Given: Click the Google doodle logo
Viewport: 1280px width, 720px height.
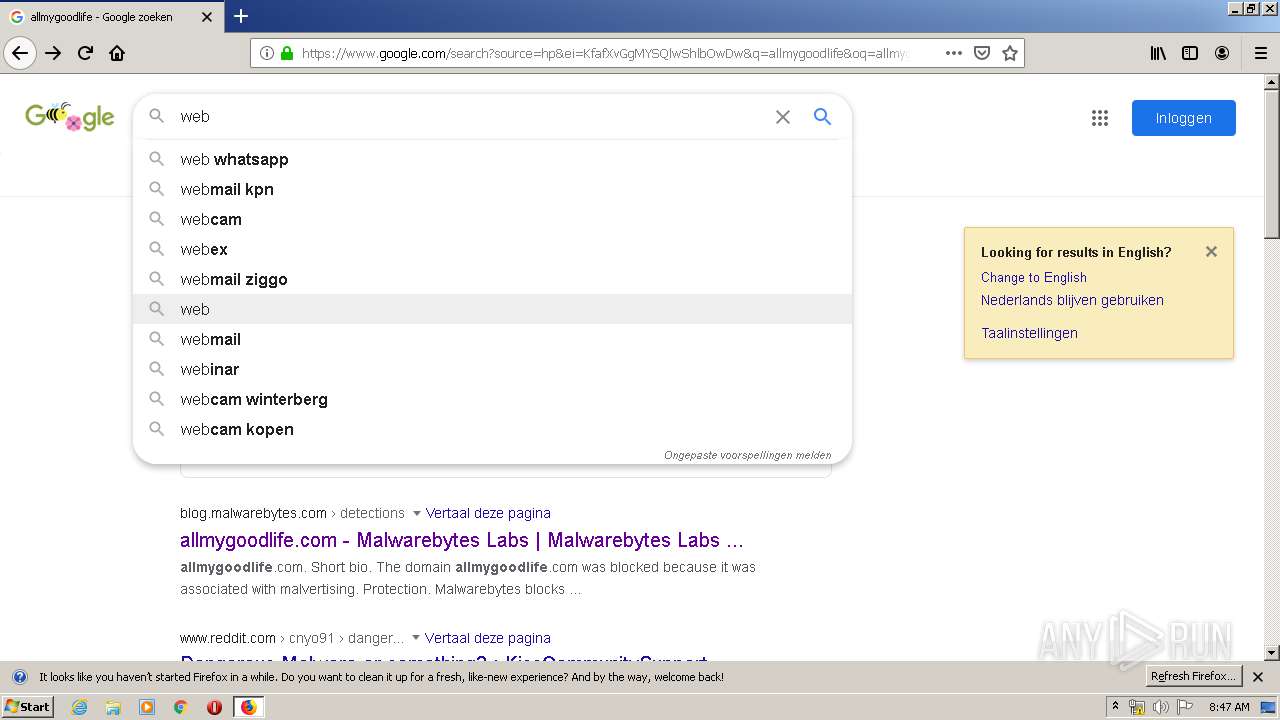Looking at the screenshot, I should 70,117.
